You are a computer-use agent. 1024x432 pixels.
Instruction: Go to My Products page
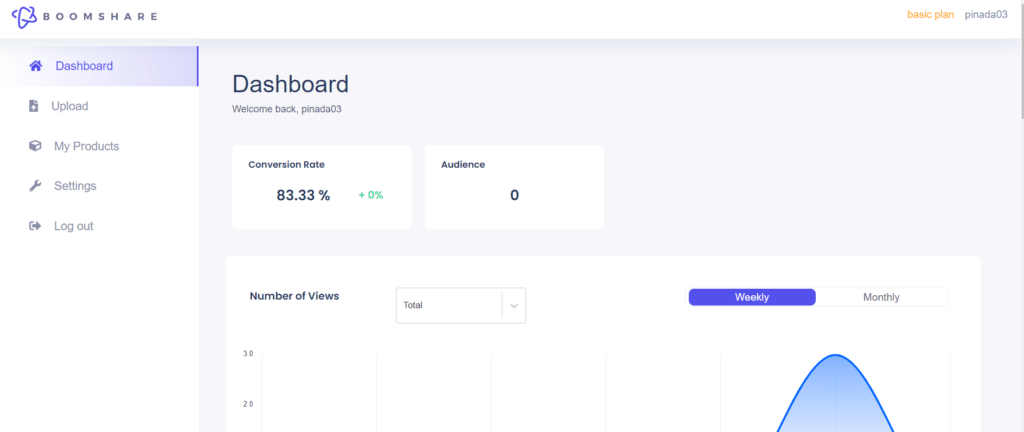point(86,146)
